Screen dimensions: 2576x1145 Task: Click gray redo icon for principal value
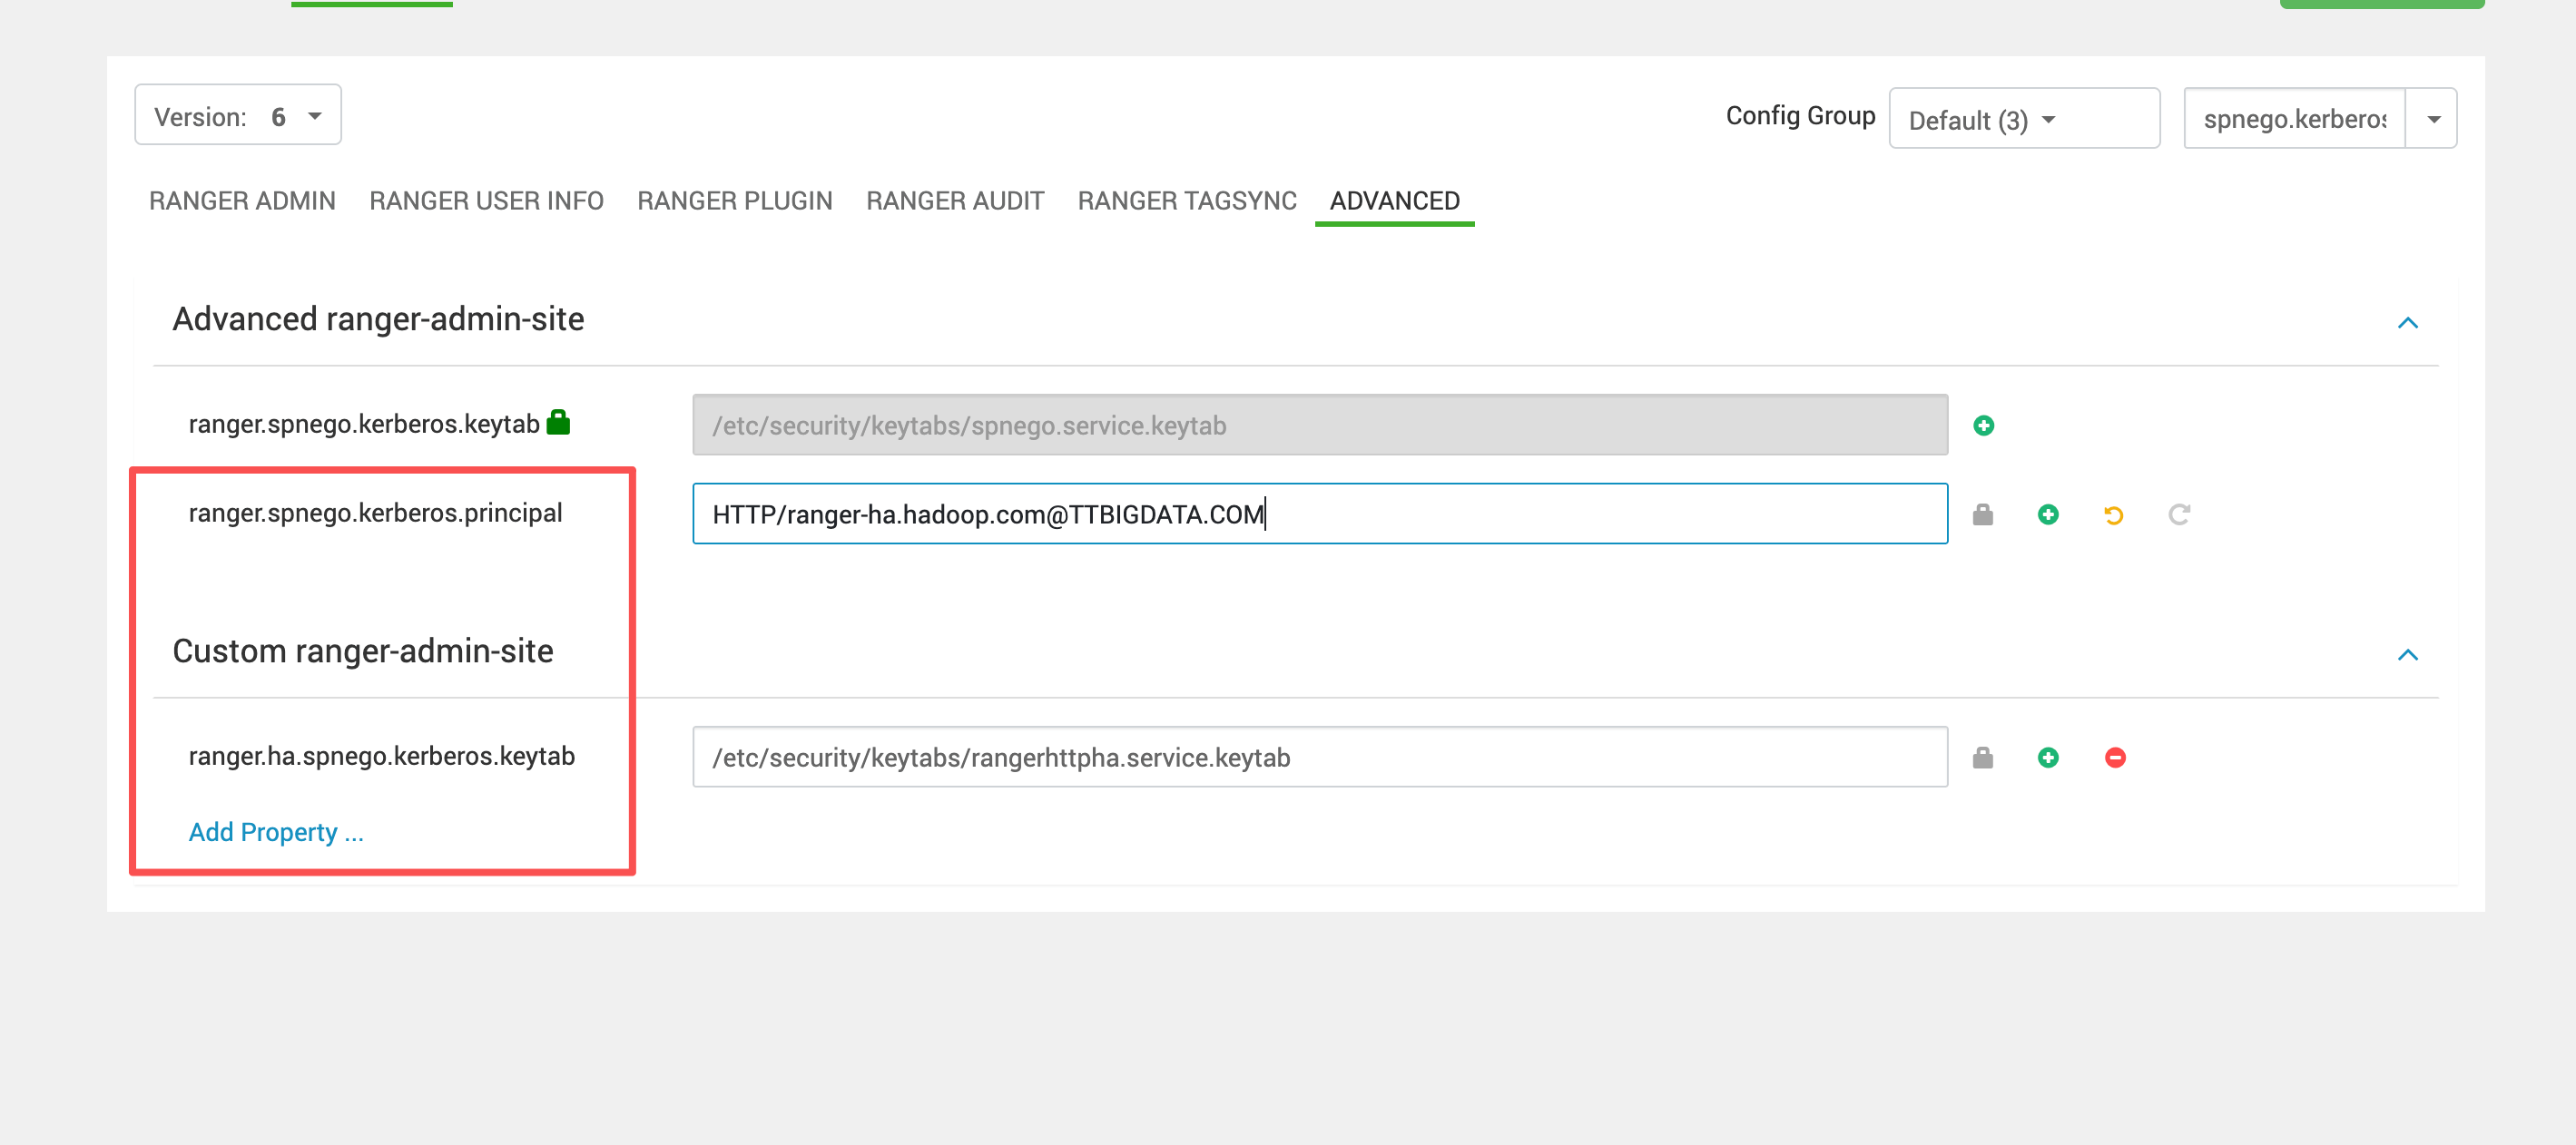[x=2178, y=515]
